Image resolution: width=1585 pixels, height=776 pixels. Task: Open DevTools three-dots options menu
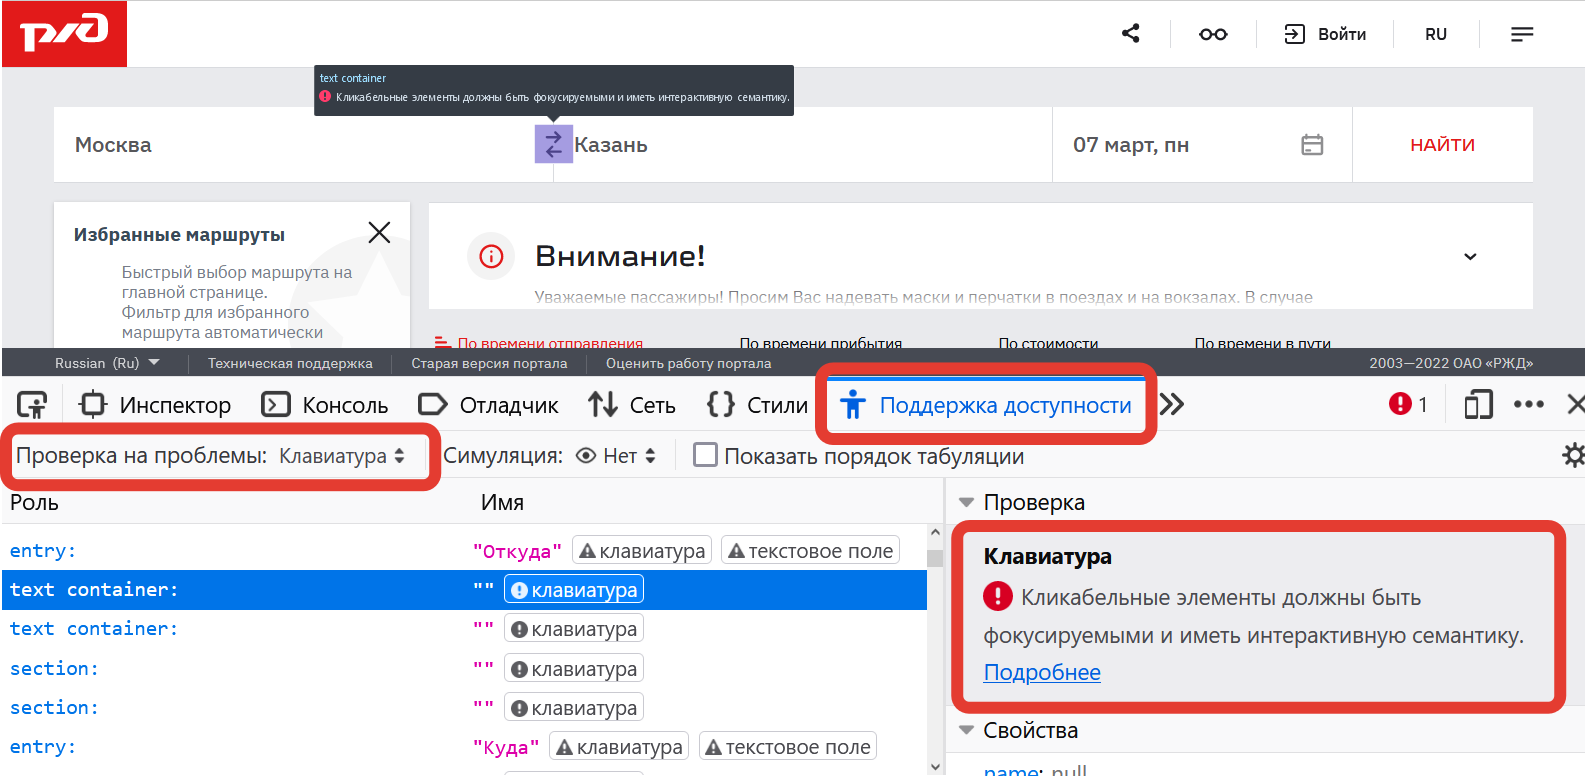(x=1528, y=405)
